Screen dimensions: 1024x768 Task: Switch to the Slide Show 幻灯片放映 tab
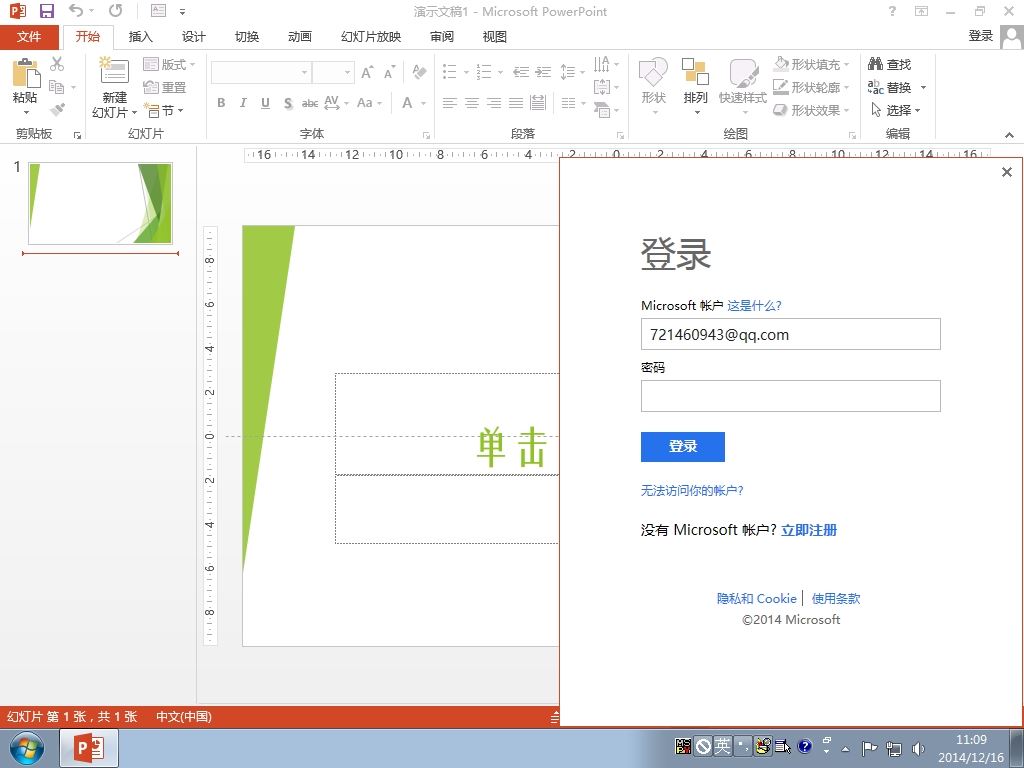[371, 37]
